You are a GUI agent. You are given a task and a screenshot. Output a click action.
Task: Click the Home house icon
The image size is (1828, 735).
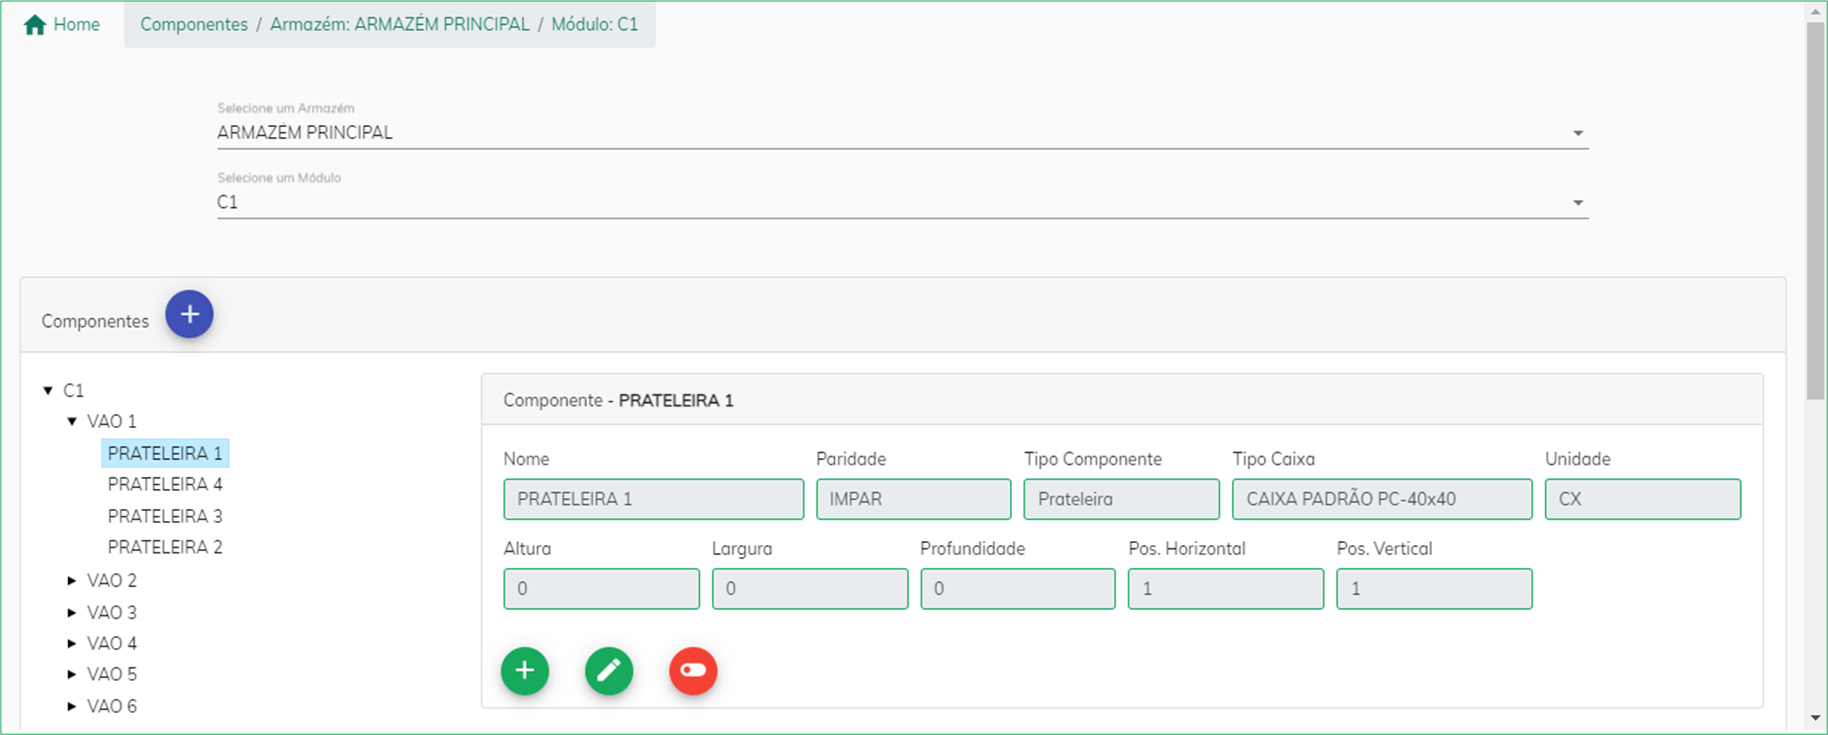(x=35, y=25)
